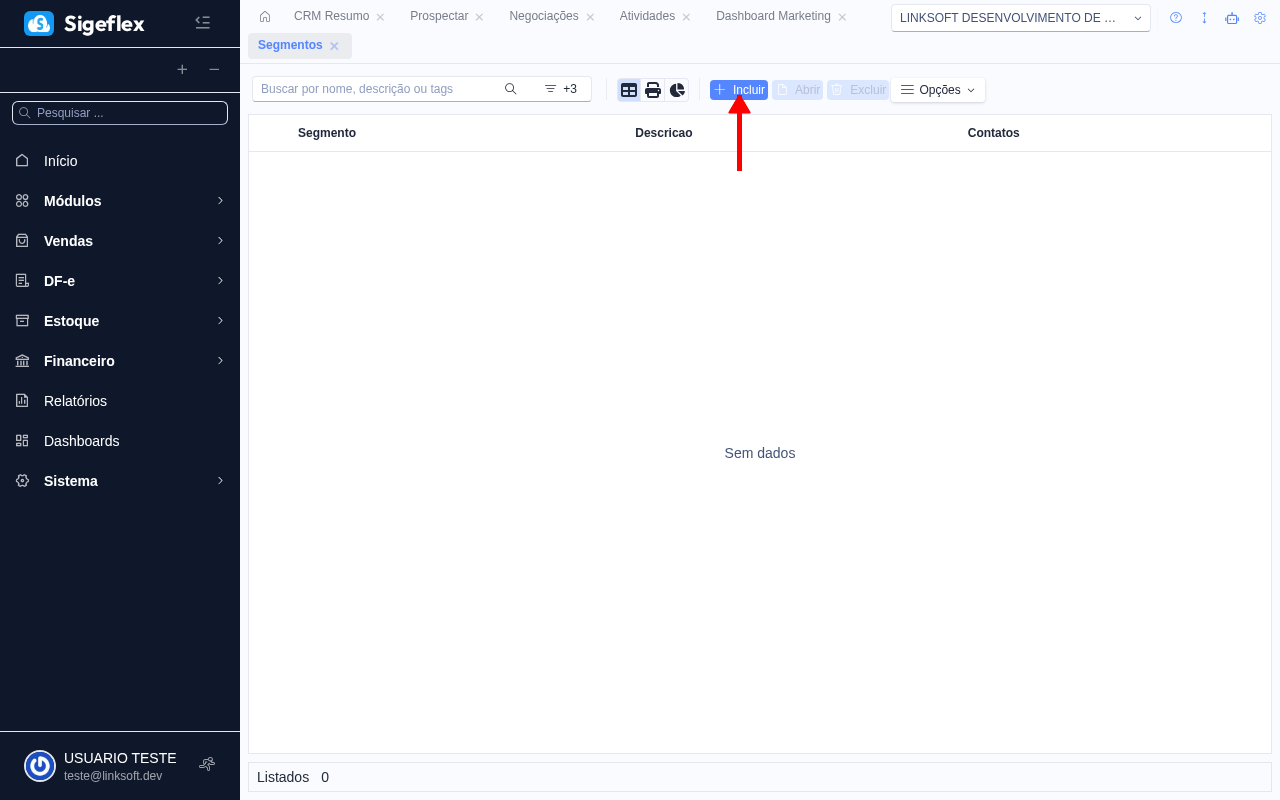This screenshot has width=1280, height=800.
Task: Toggle the search magnifier in the segment search bar
Action: coord(511,89)
